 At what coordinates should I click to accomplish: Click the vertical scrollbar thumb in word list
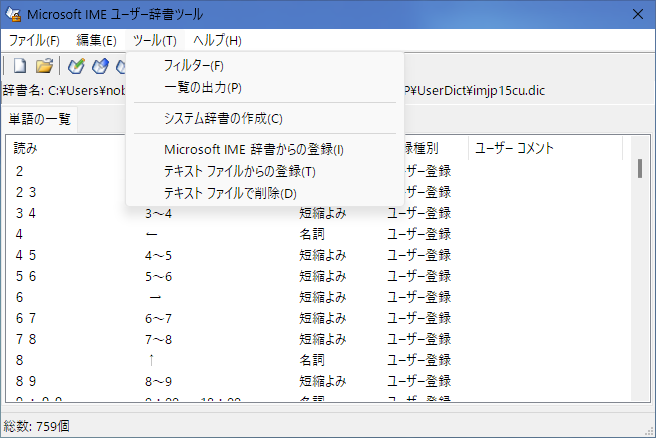[x=640, y=168]
